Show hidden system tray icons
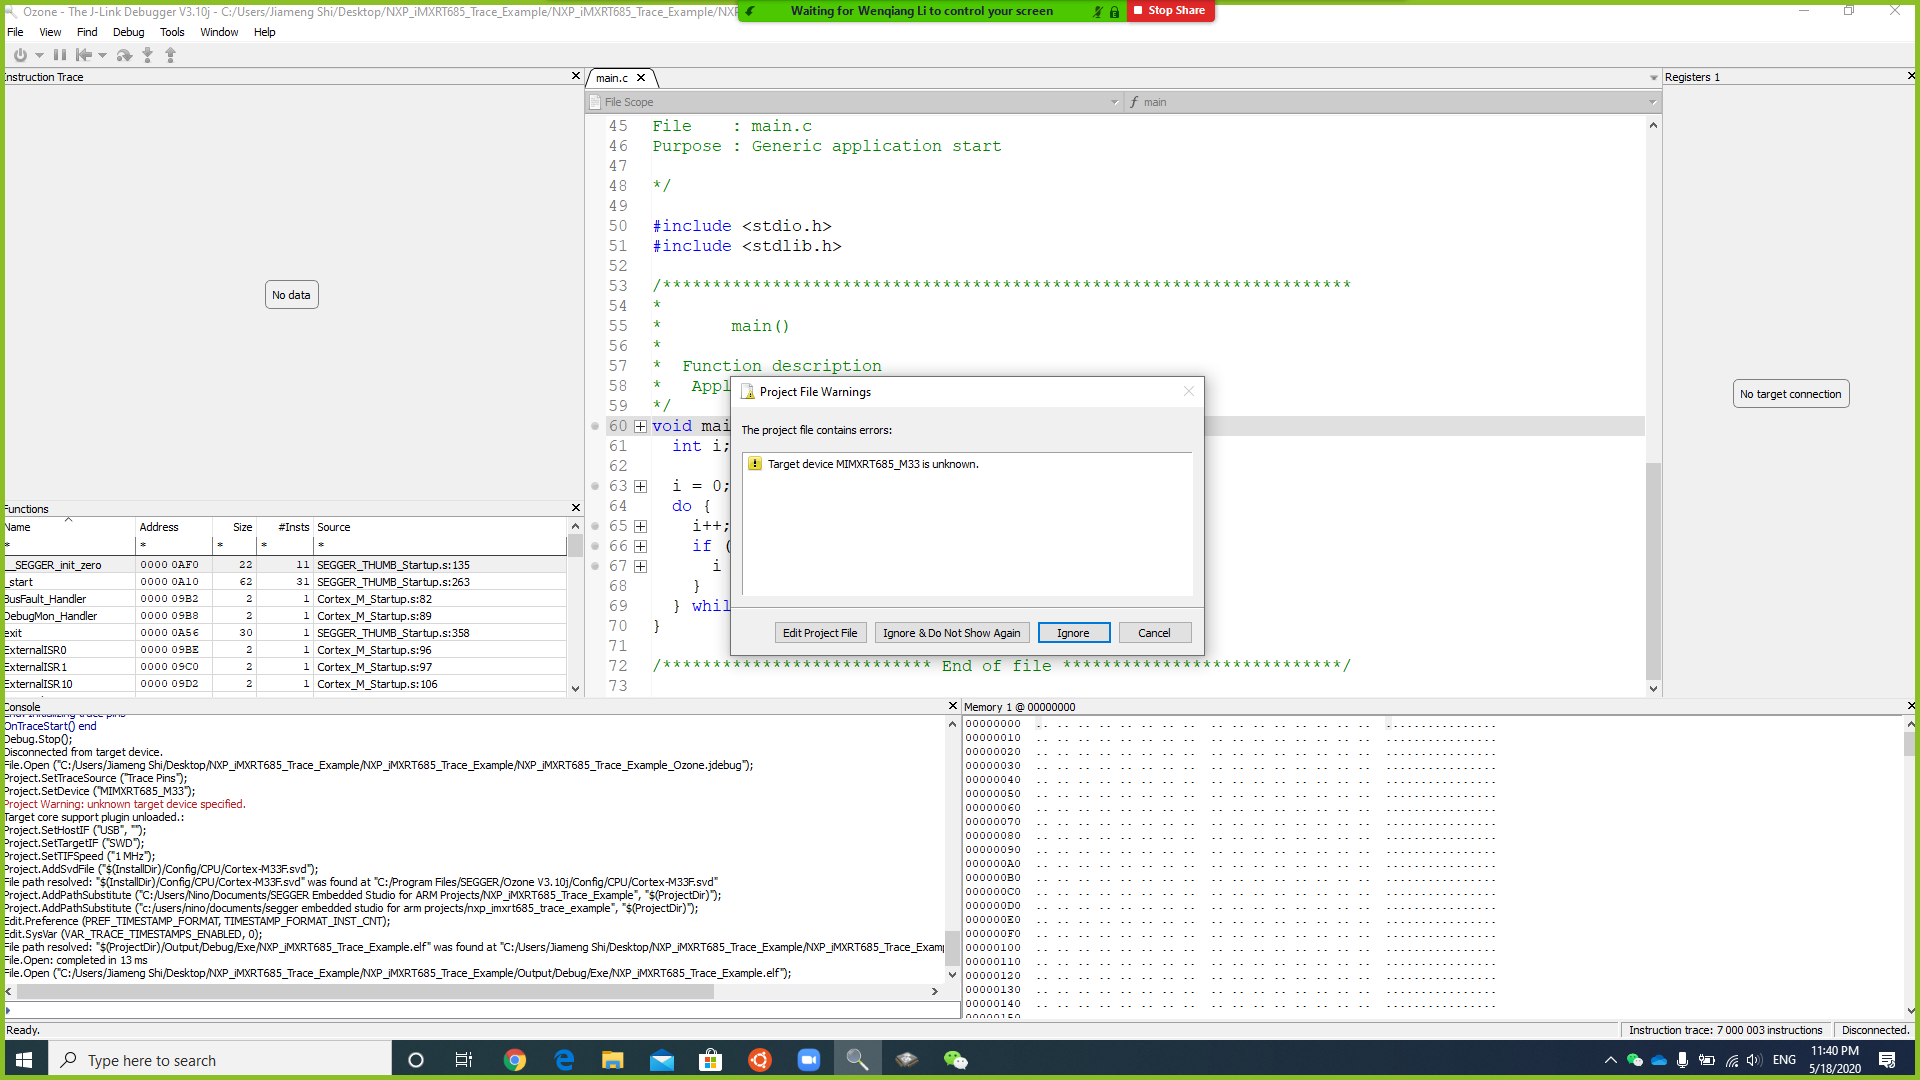Screen dimensions: 1920x1080 pos(1611,1060)
